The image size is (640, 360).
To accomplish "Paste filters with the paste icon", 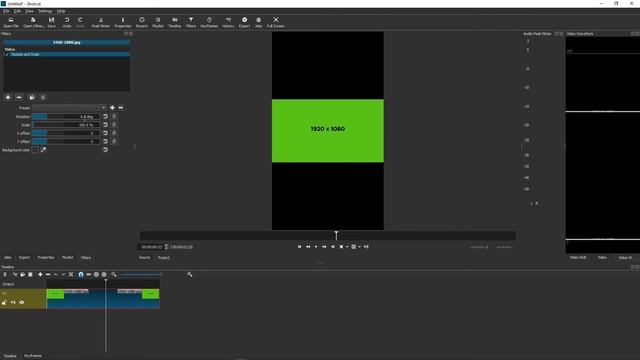I will (43, 97).
